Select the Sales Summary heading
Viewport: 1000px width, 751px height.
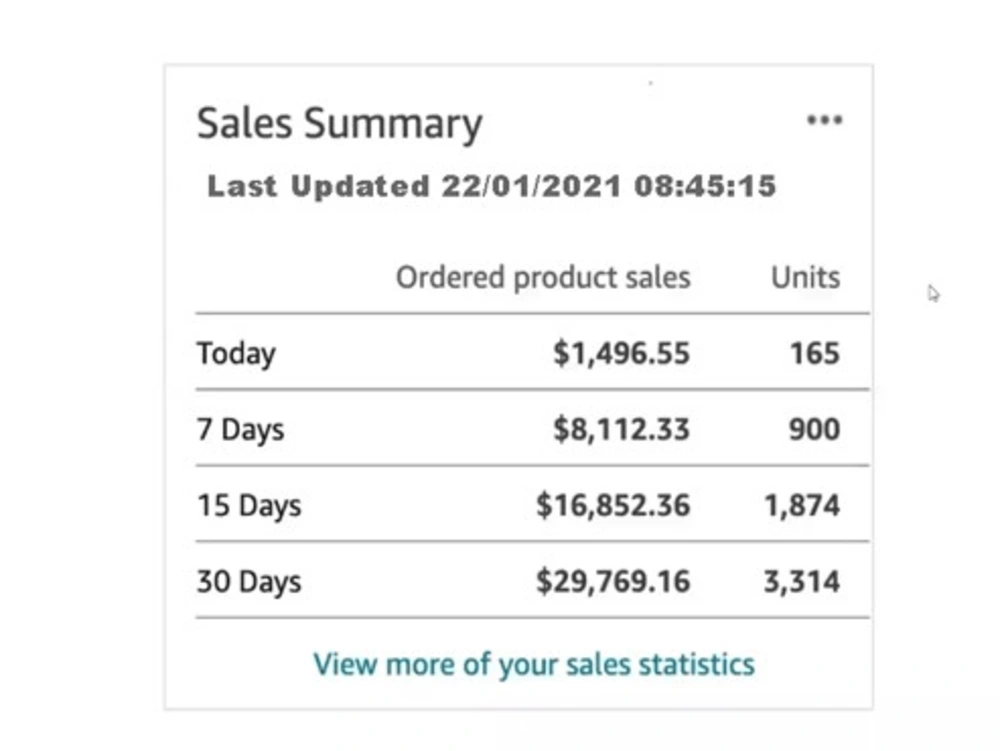pyautogui.click(x=339, y=124)
